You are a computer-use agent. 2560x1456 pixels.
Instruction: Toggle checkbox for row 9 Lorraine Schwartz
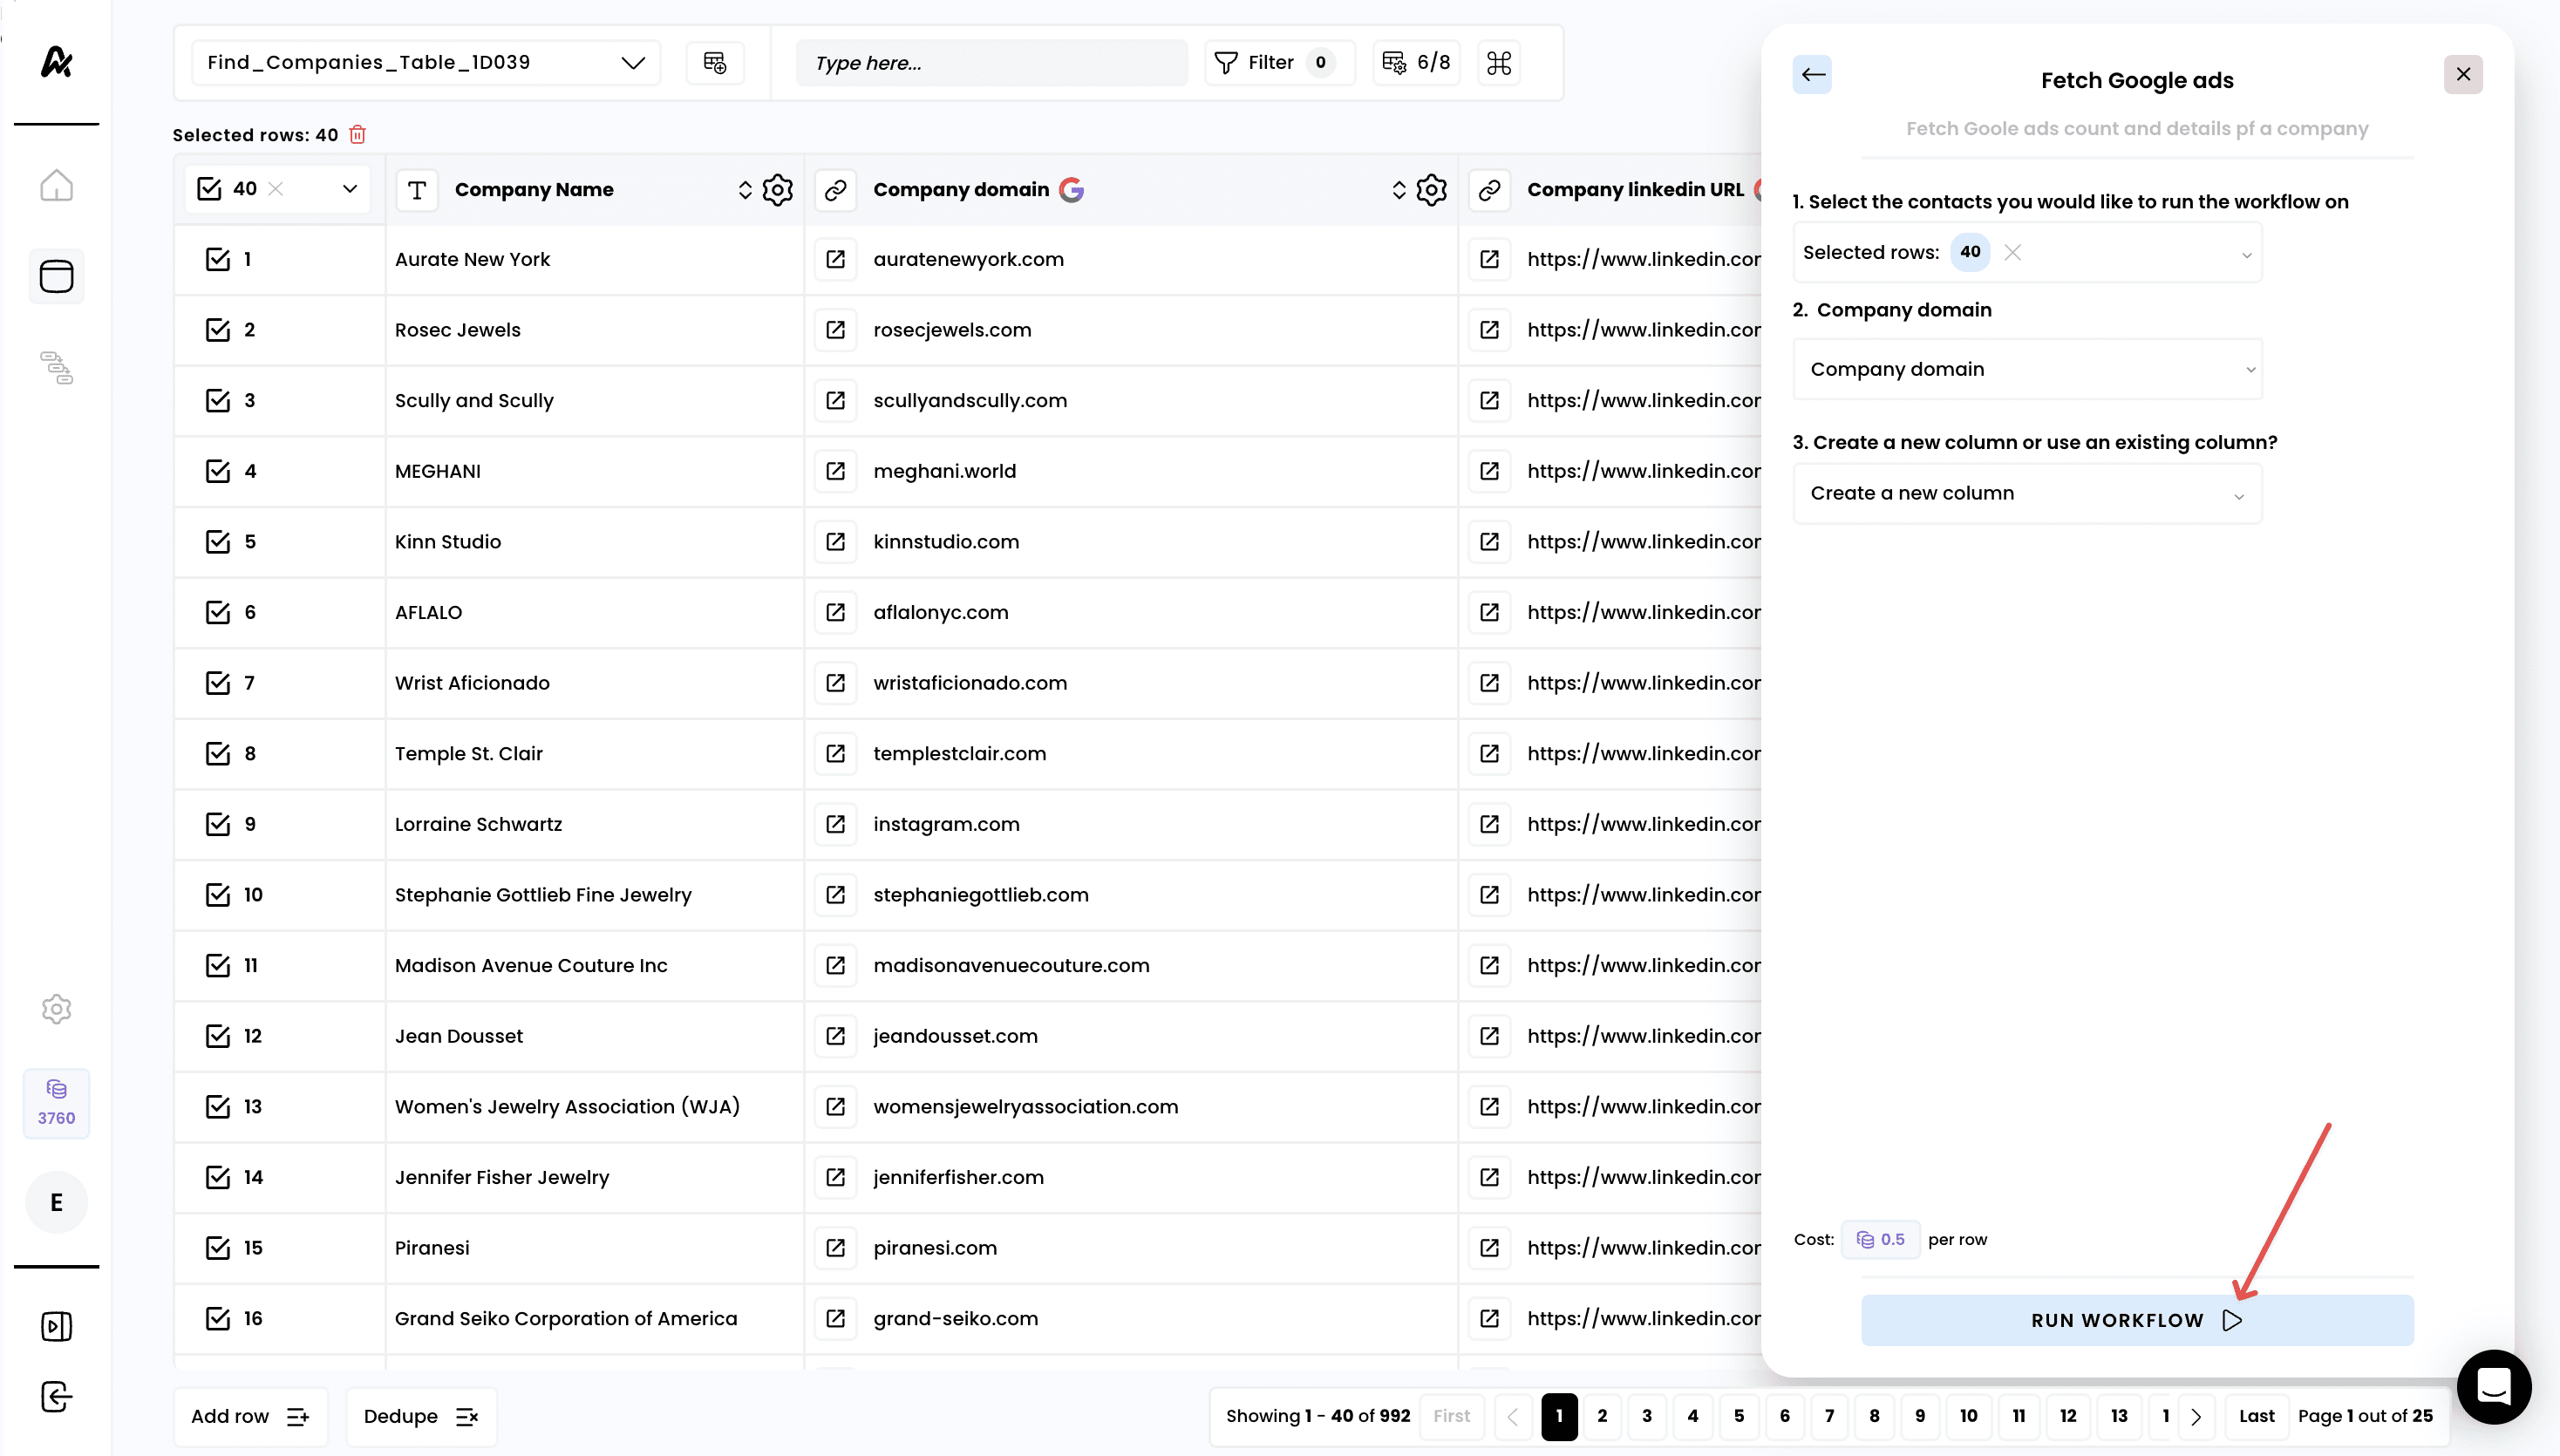pyautogui.click(x=218, y=824)
